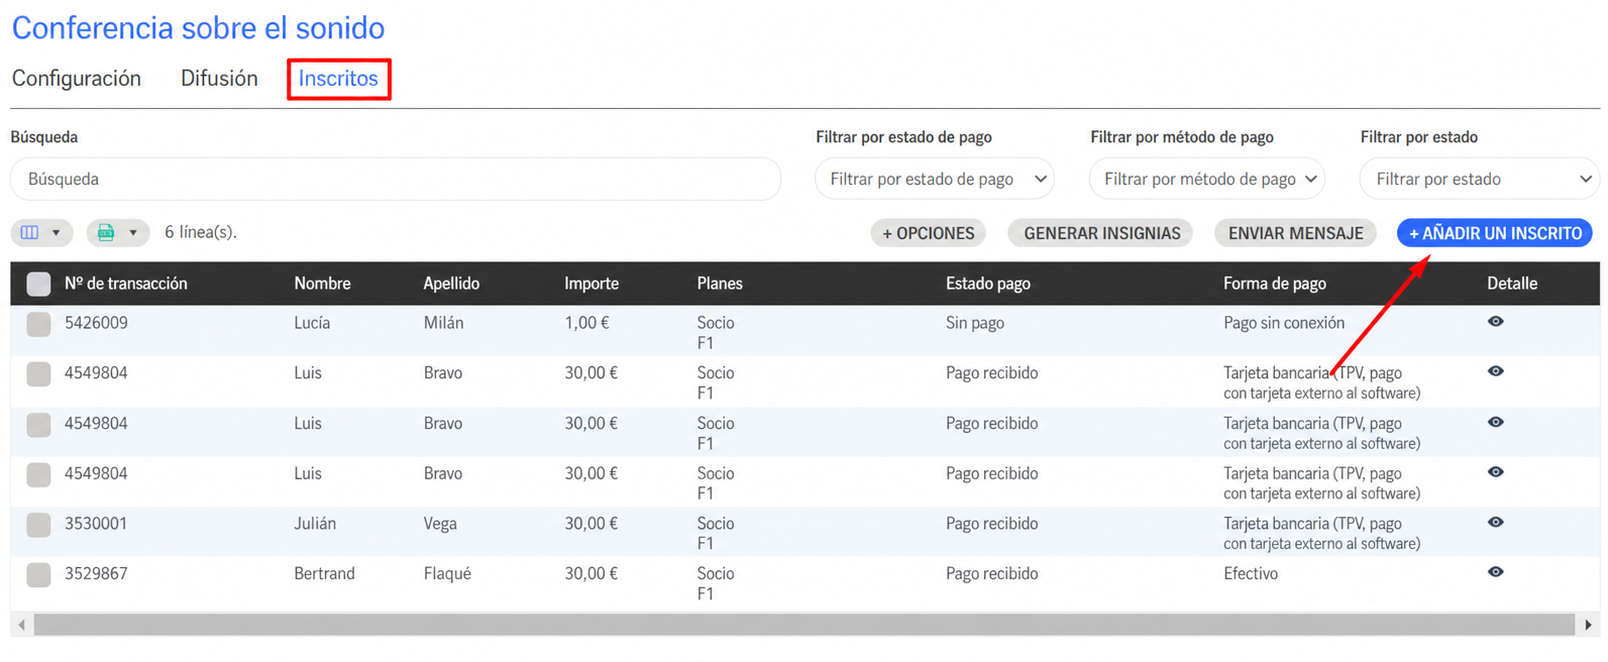
Task: Click the 'Efectivo' payment method cell
Action: click(1250, 573)
